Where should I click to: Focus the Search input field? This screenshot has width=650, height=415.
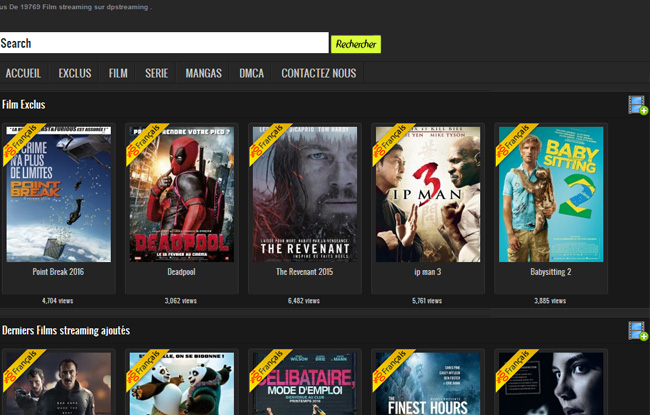point(164,43)
